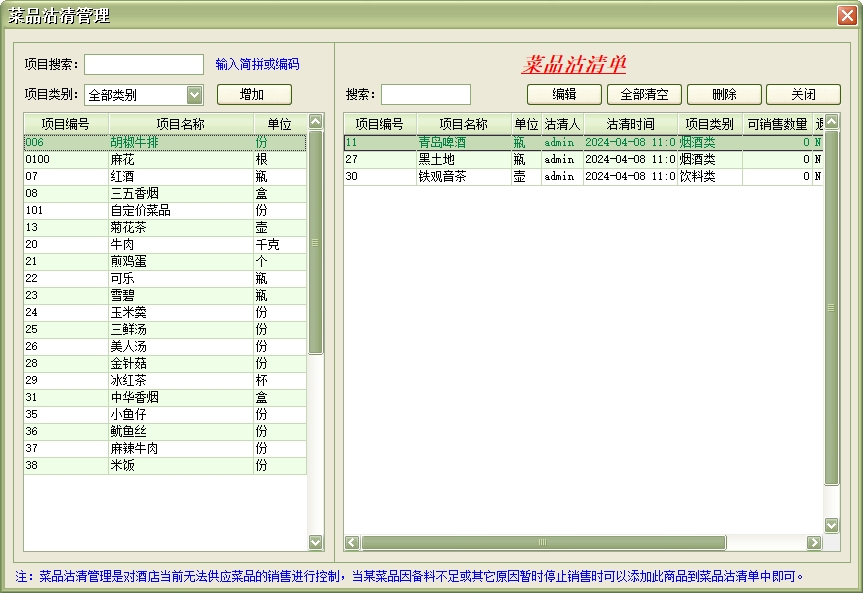Click the 沽清时间 column header

click(630, 124)
